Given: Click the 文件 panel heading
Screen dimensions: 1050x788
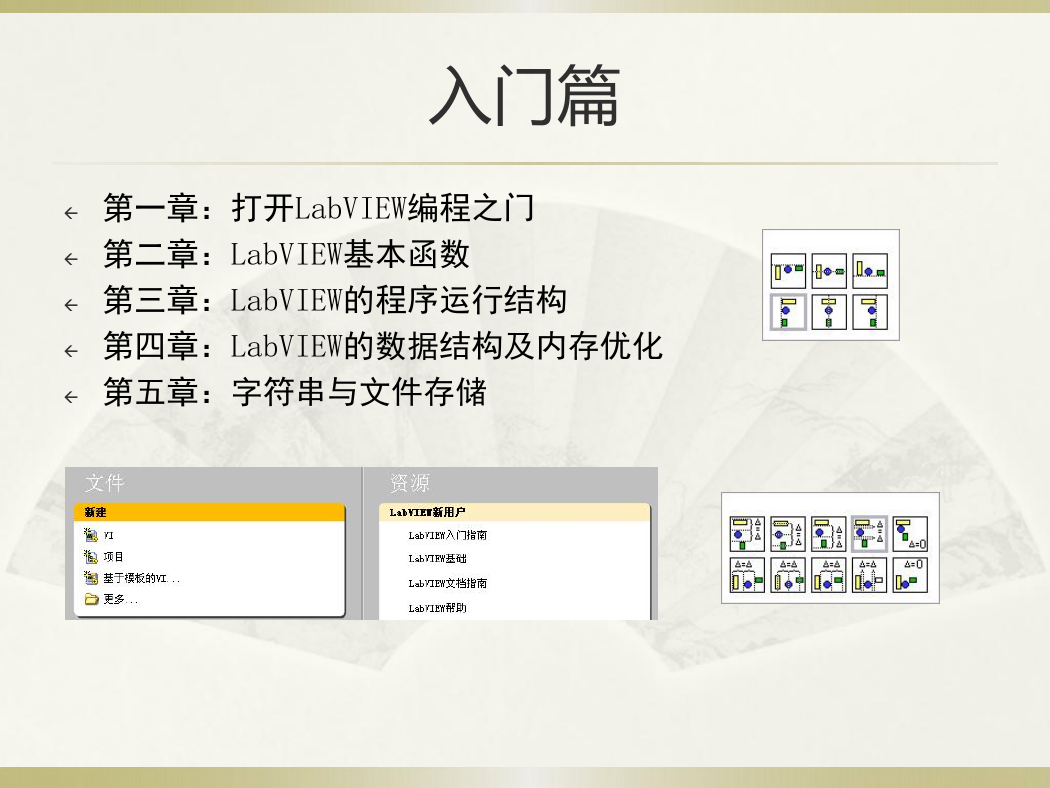Looking at the screenshot, I should pyautogui.click(x=104, y=483).
